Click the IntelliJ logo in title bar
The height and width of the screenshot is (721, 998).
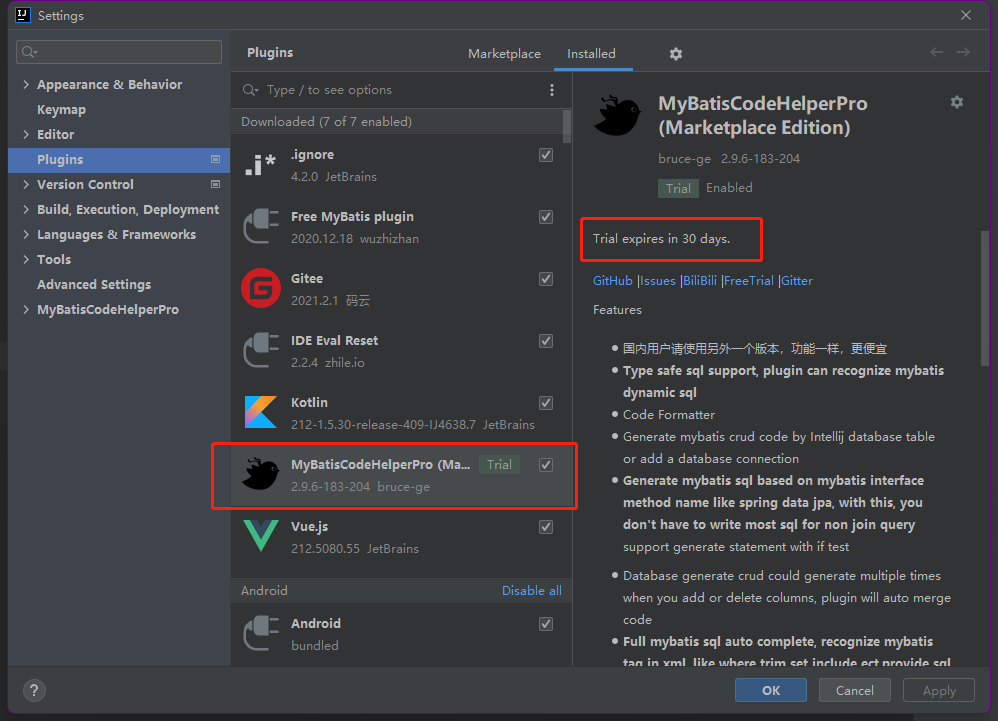tap(22, 15)
